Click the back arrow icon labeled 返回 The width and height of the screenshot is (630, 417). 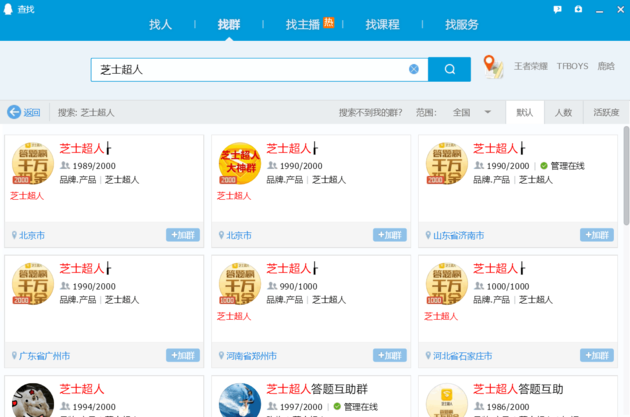tap(15, 112)
